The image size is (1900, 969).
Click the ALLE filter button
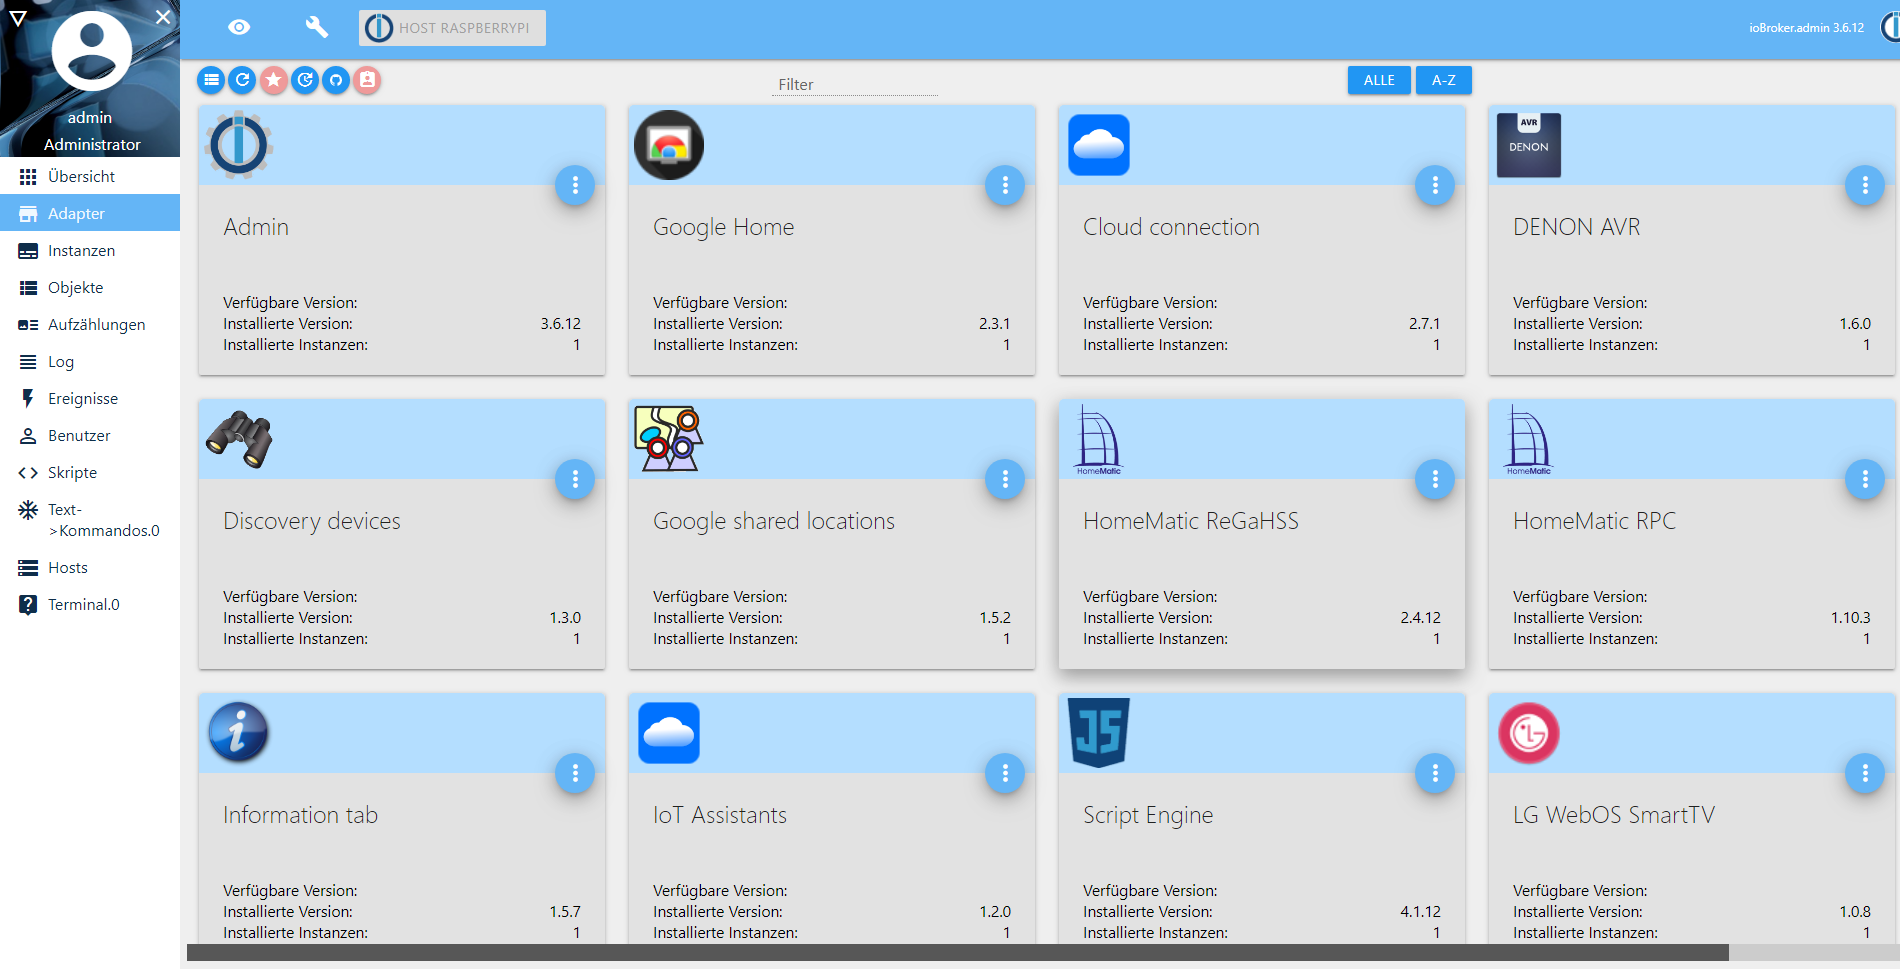[1379, 80]
